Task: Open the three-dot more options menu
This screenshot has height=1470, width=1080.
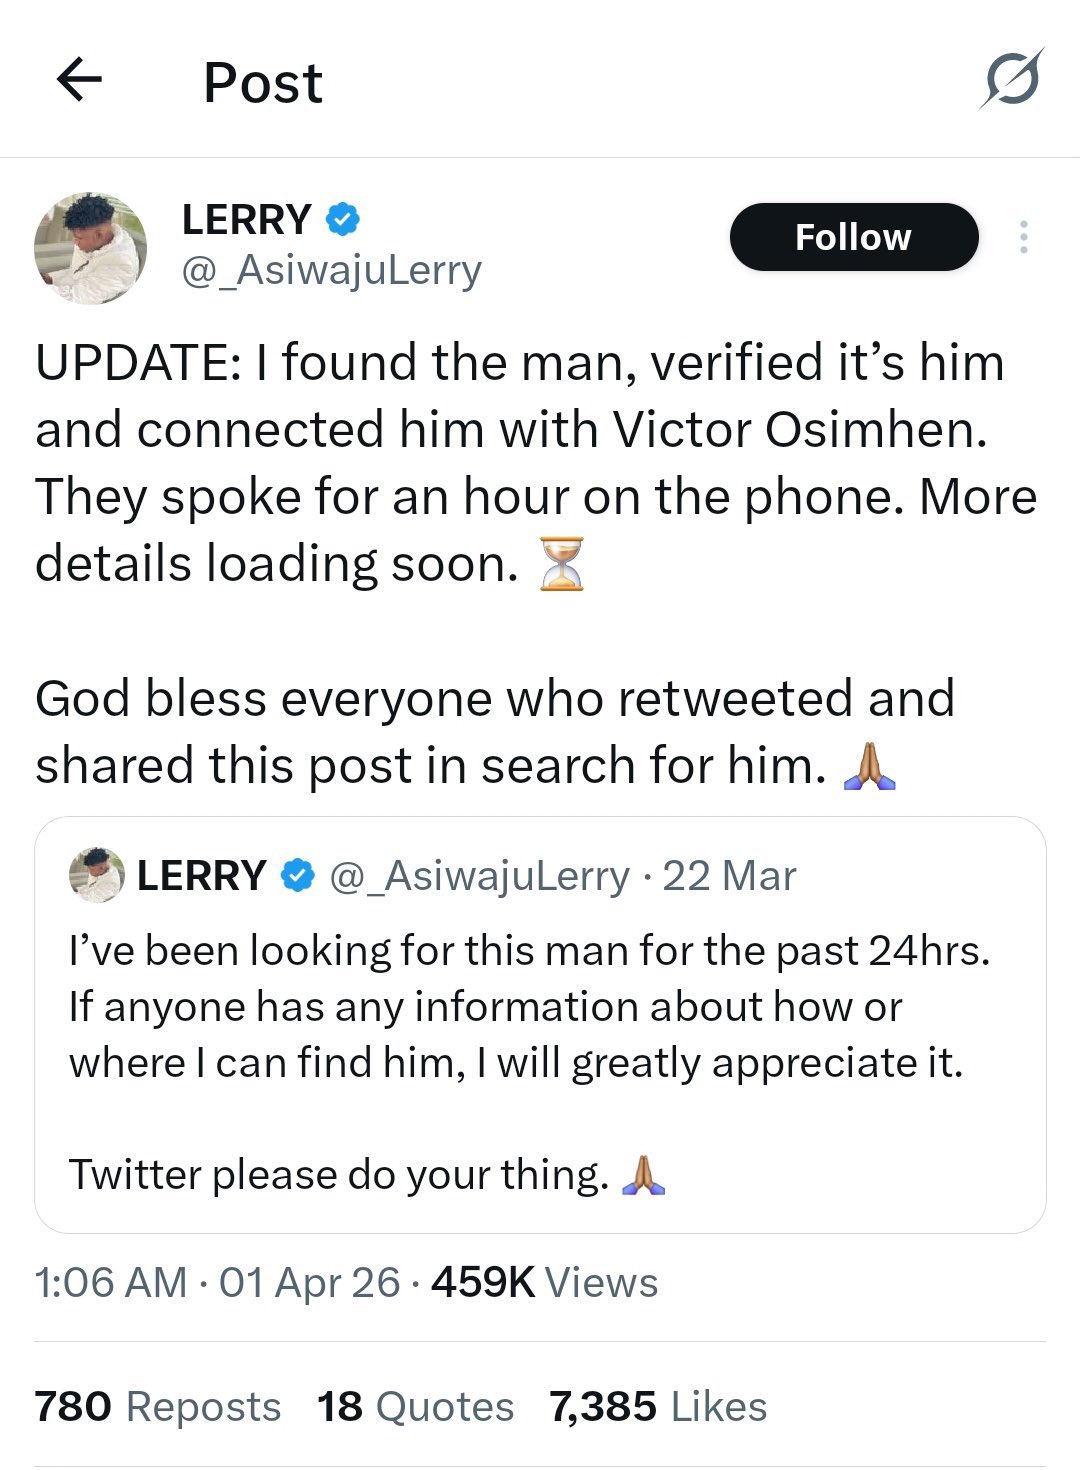Action: click(x=1023, y=237)
